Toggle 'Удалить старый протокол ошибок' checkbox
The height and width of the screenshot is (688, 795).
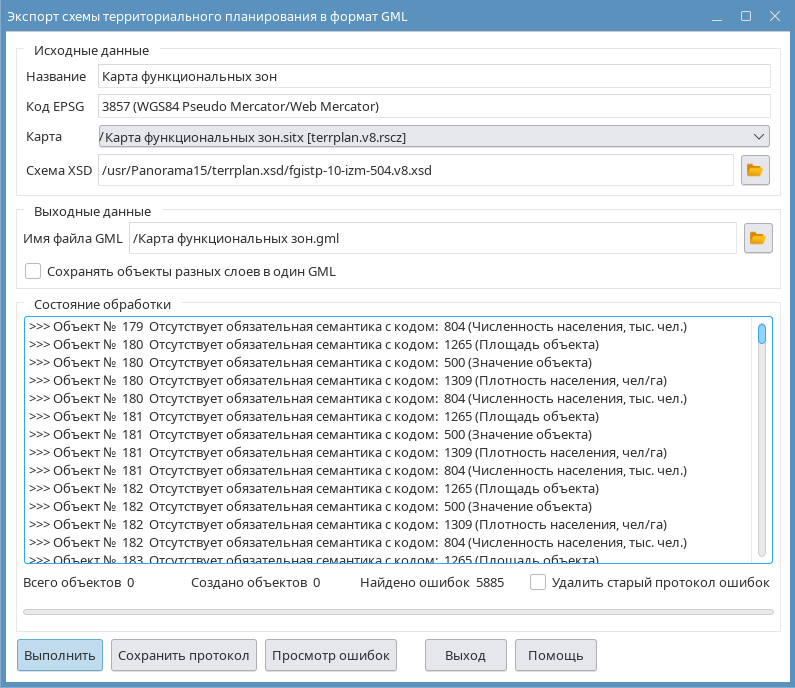point(538,582)
